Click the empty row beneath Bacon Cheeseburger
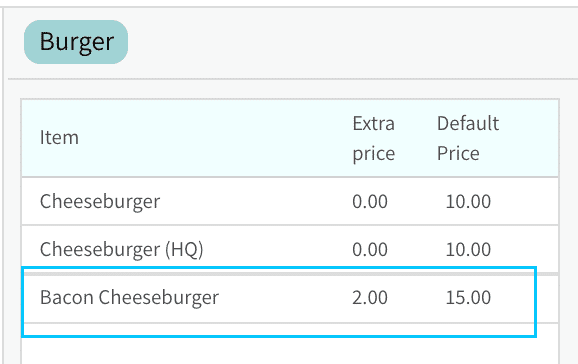 pyautogui.click(x=290, y=343)
